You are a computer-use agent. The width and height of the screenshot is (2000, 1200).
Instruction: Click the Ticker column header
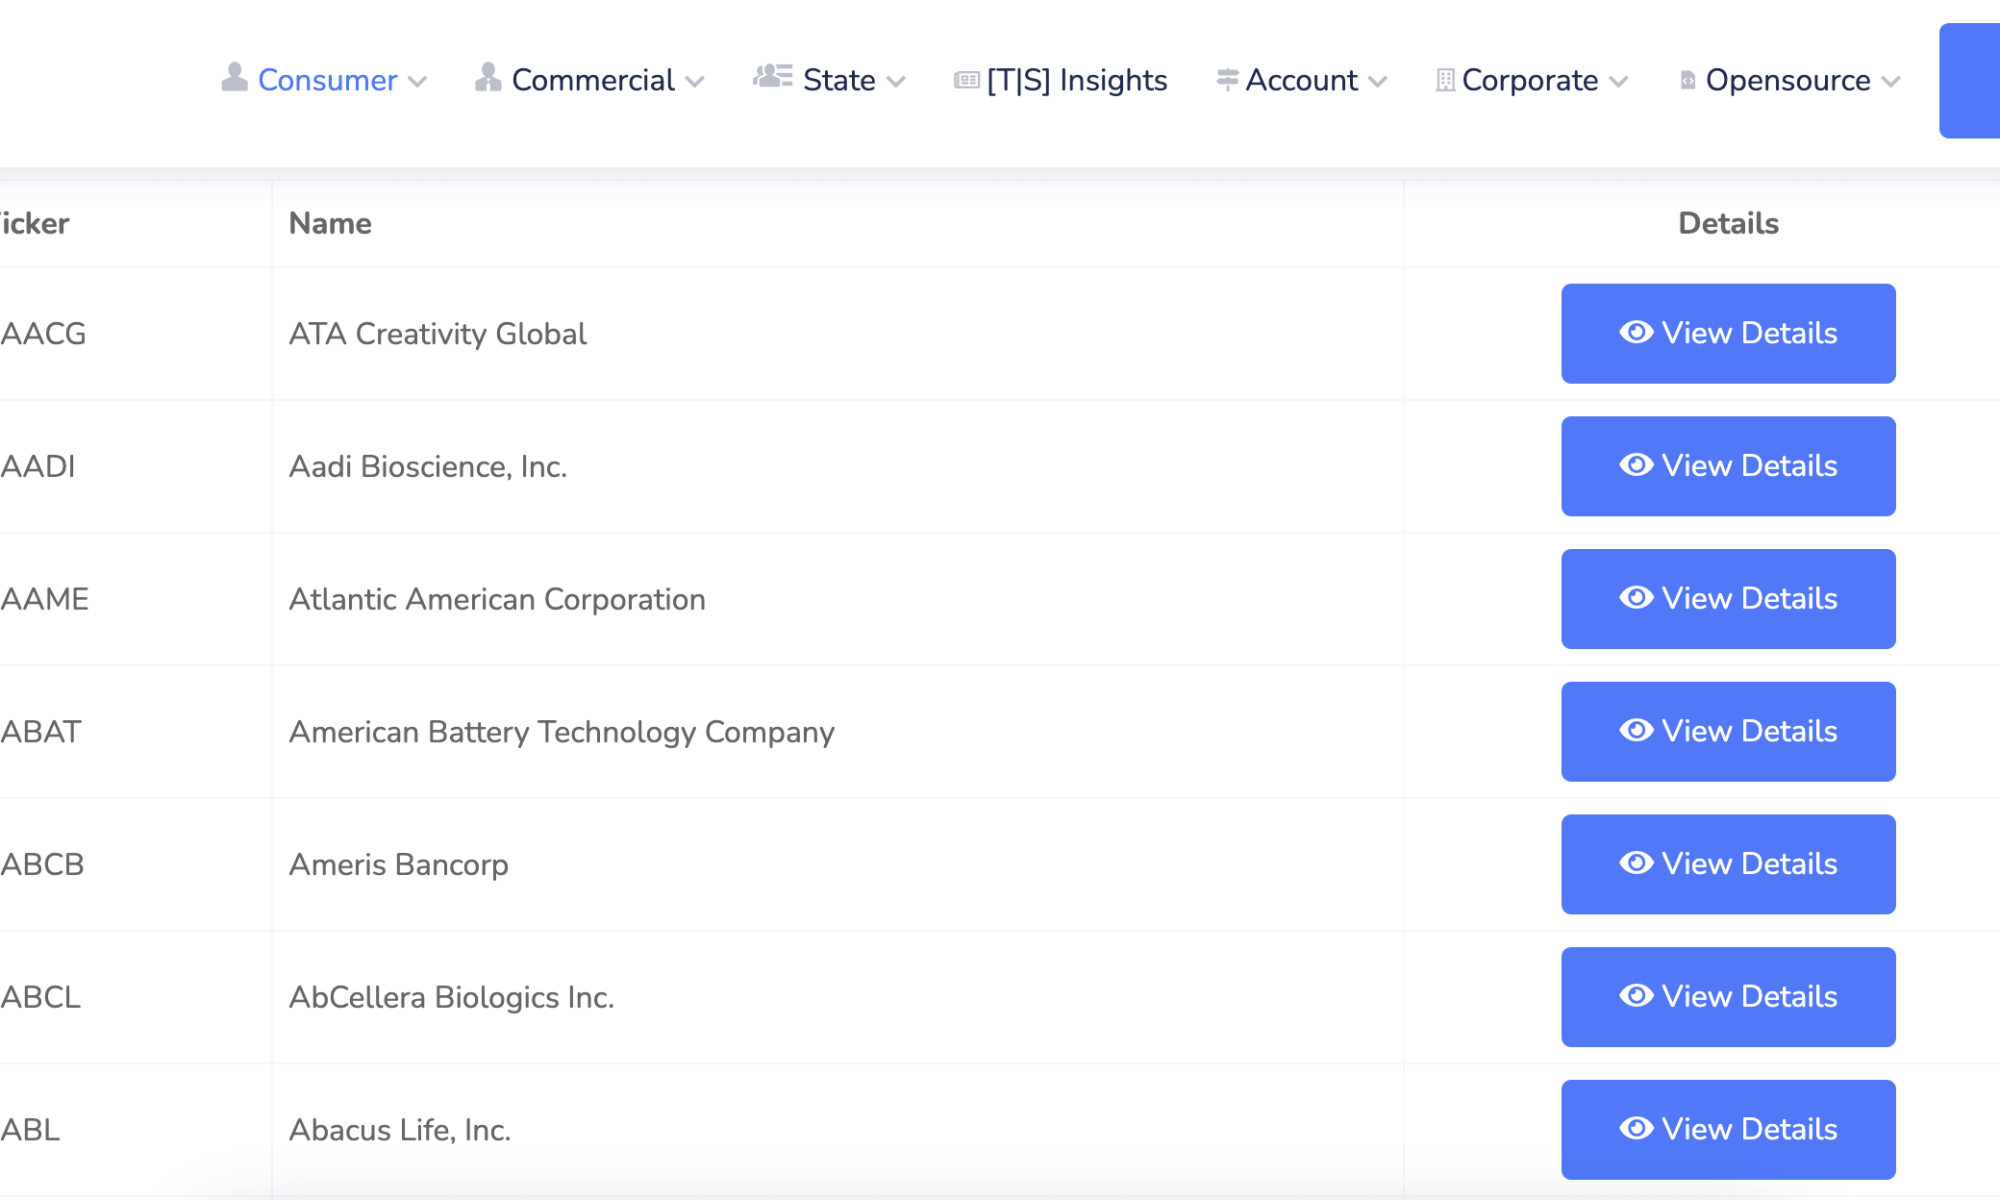point(33,223)
